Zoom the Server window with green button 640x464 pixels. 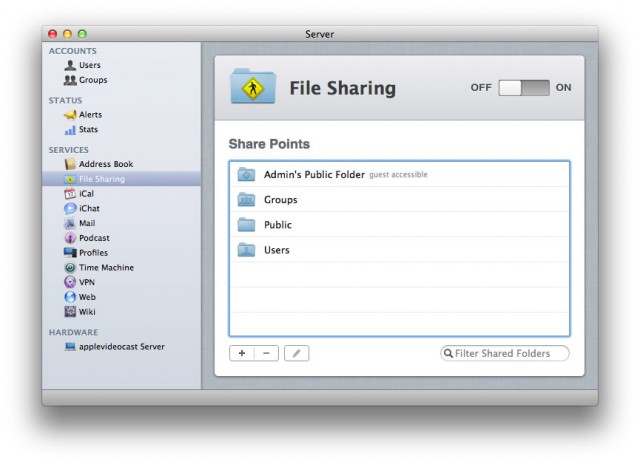(82, 34)
